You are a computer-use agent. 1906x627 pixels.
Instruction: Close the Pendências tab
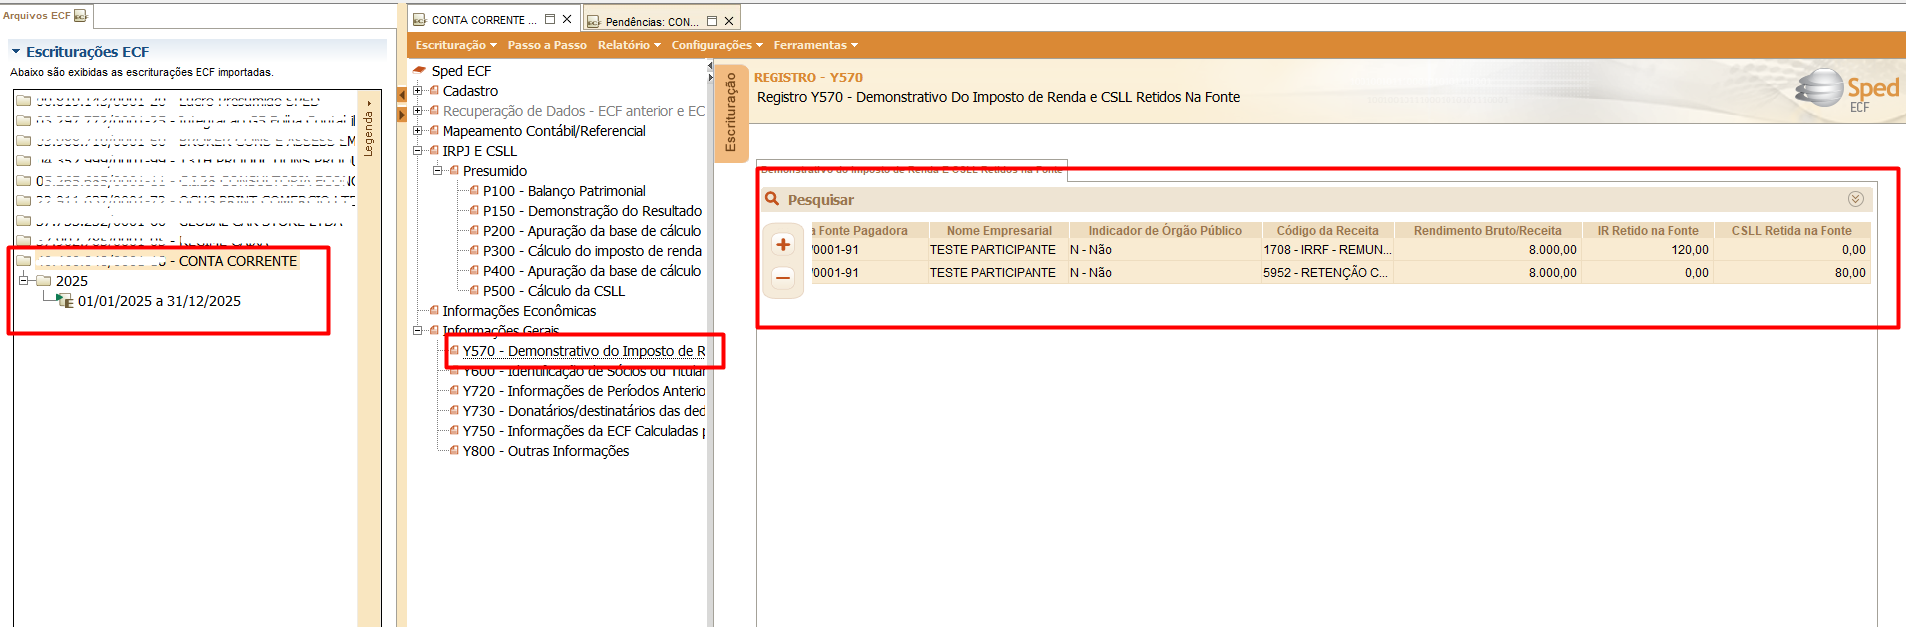click(729, 21)
